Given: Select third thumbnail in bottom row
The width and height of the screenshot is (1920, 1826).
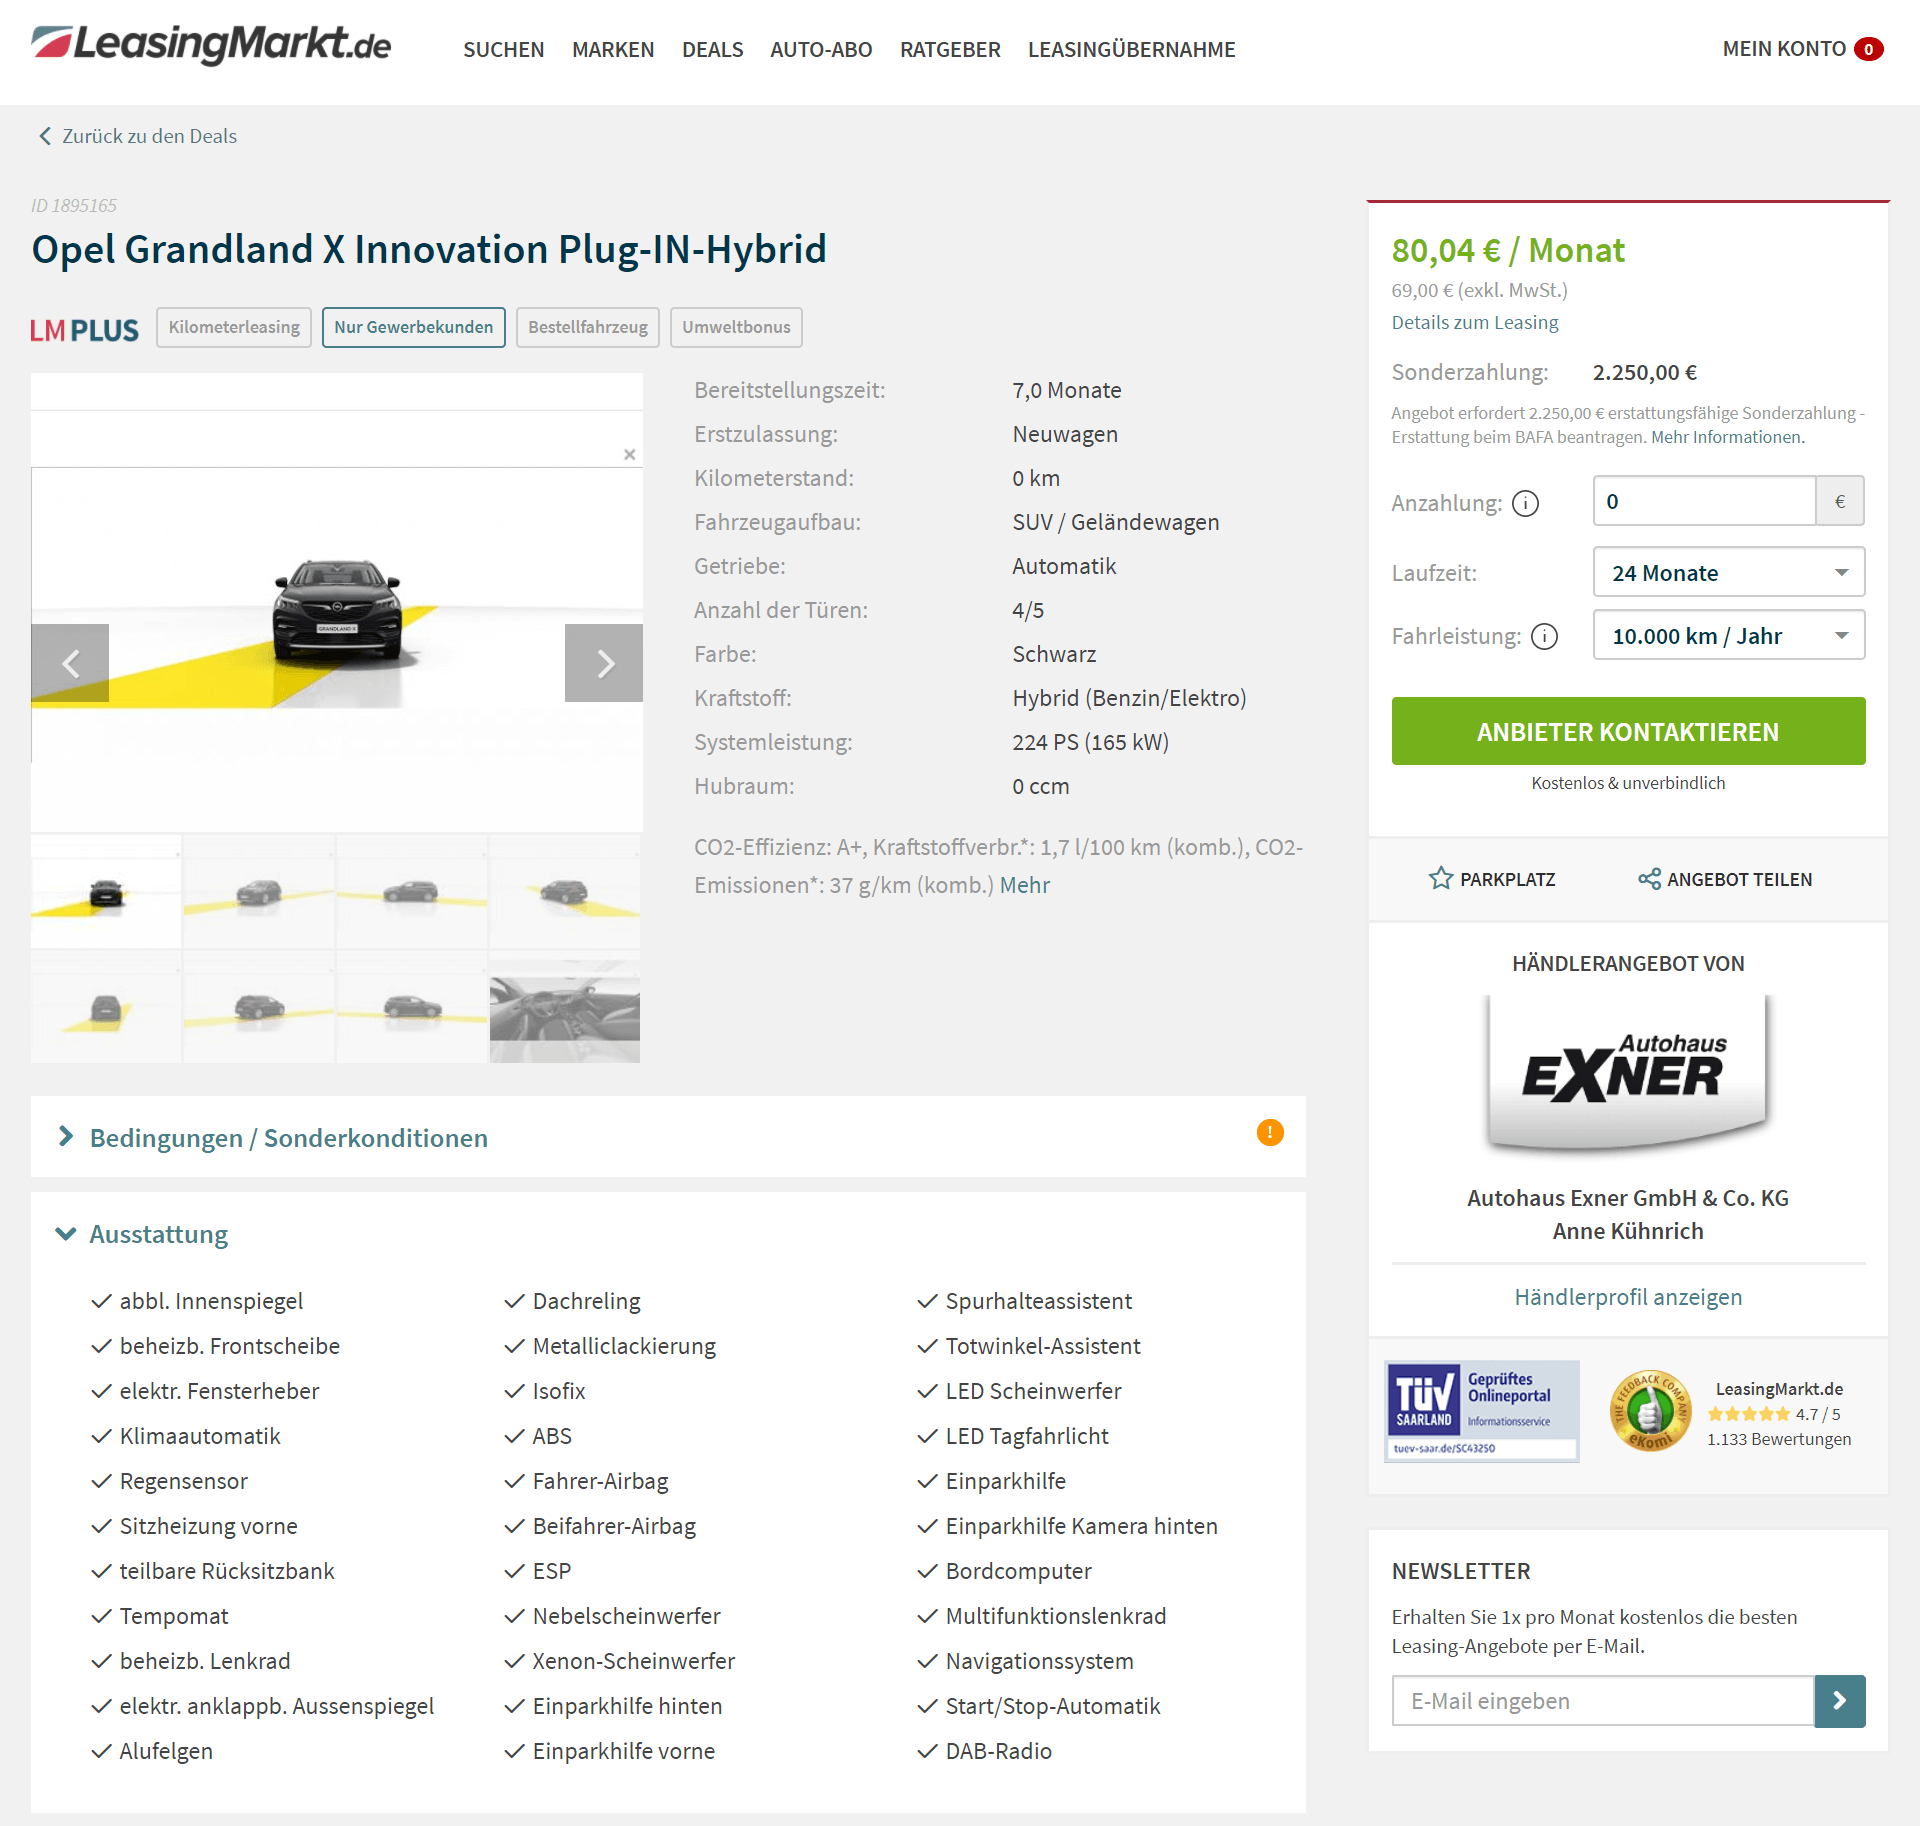Looking at the screenshot, I should [412, 1007].
